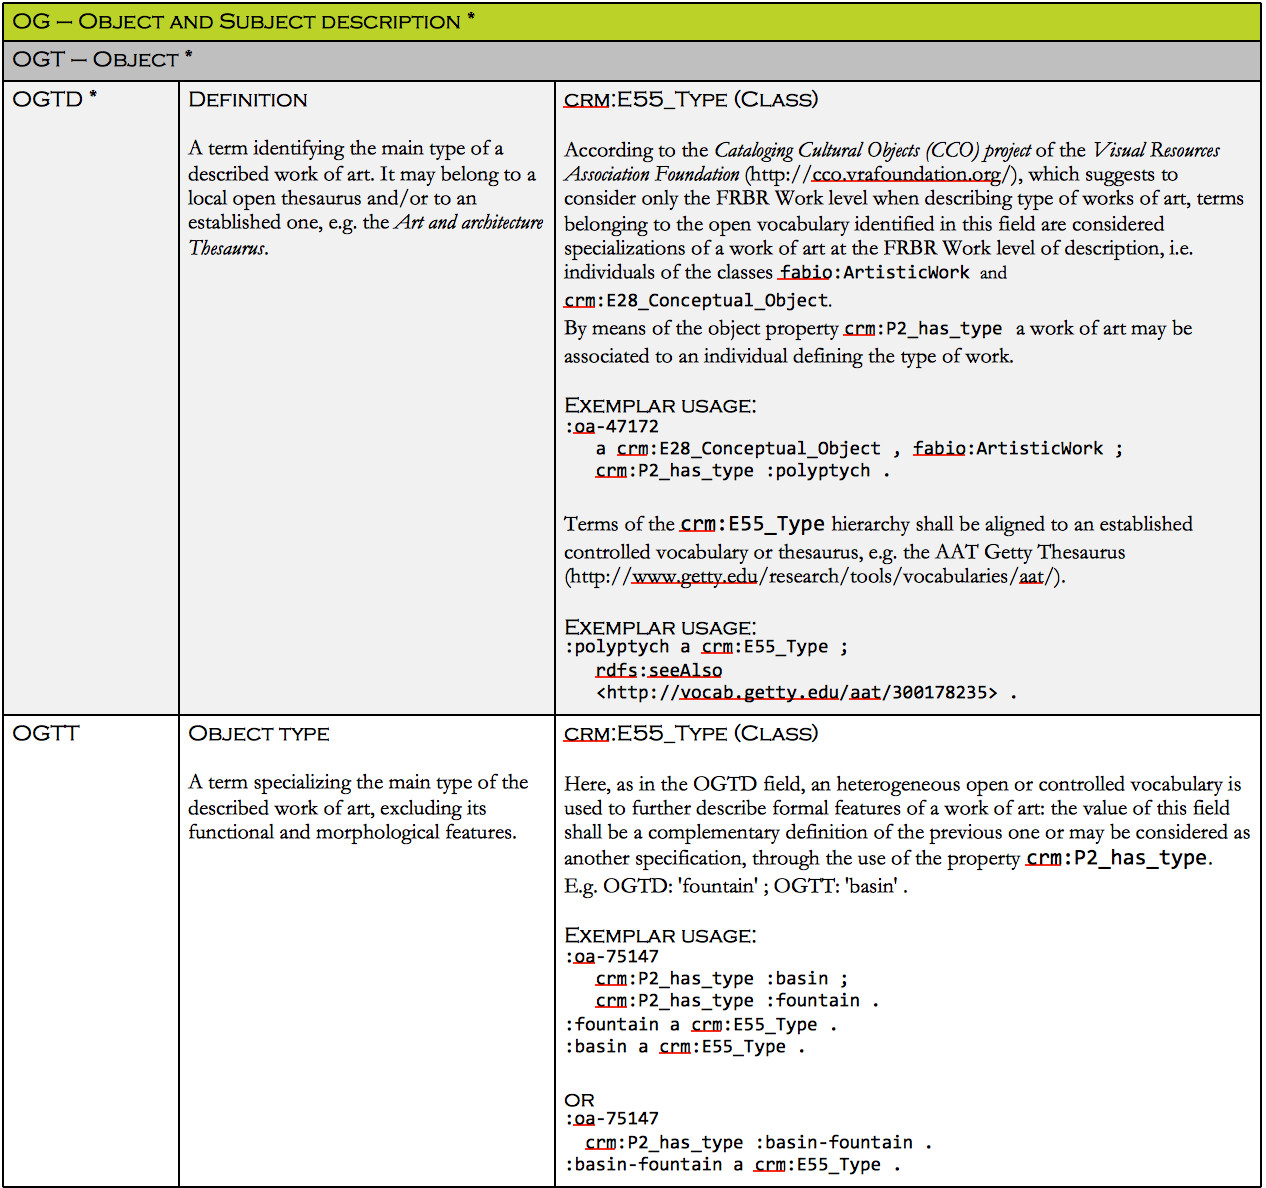Click 'crm:P2_has_type :fountain .' line
This screenshot has height=1188, width=1266.
click(x=738, y=1000)
